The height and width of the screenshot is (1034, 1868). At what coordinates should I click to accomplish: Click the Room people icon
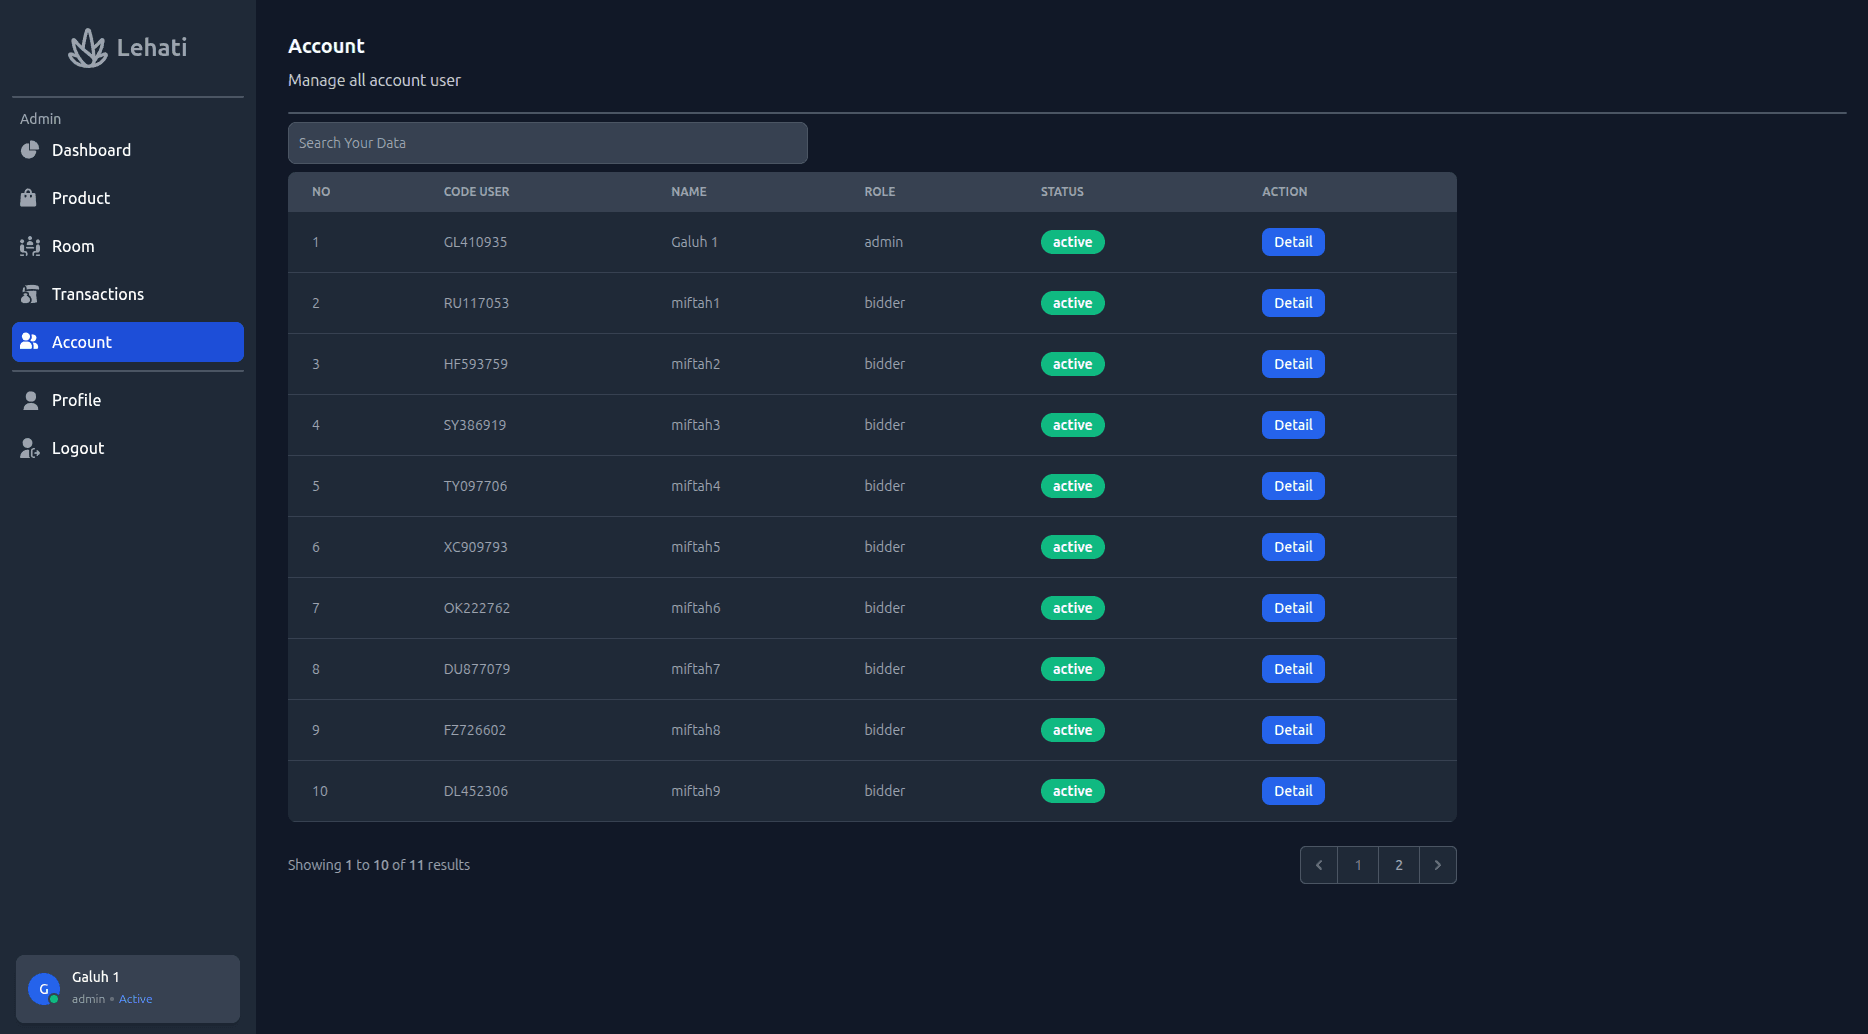30,246
